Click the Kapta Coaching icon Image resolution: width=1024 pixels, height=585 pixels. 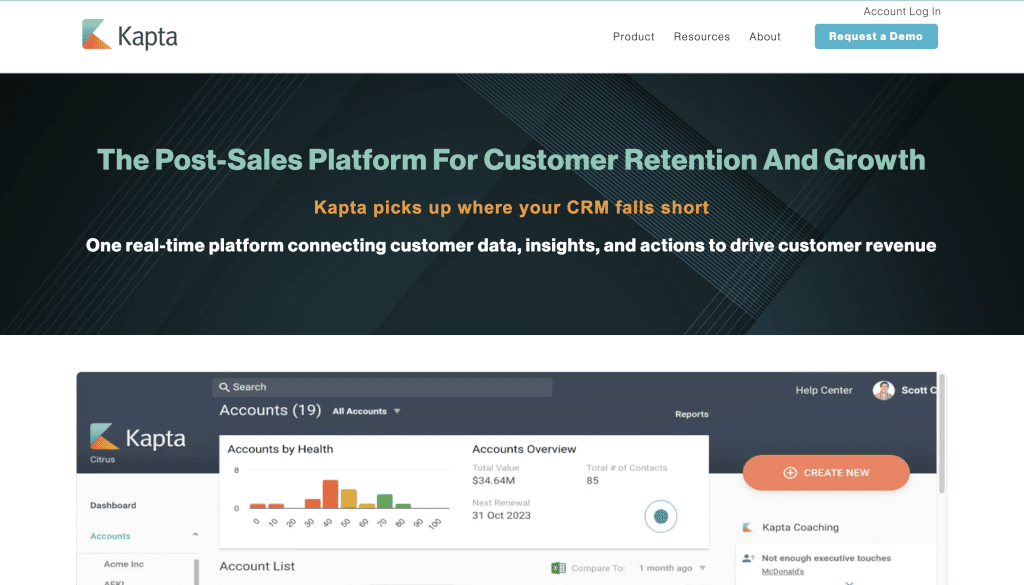748,528
